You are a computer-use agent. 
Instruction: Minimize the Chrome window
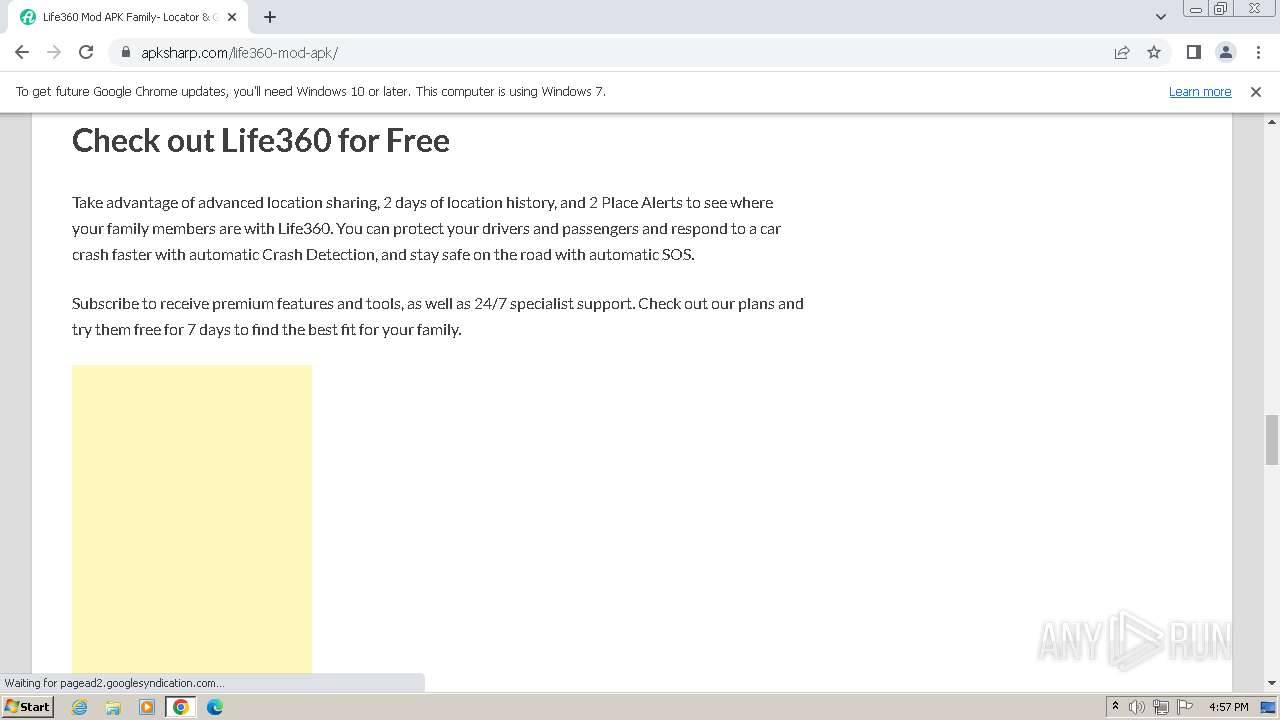[x=1195, y=9]
